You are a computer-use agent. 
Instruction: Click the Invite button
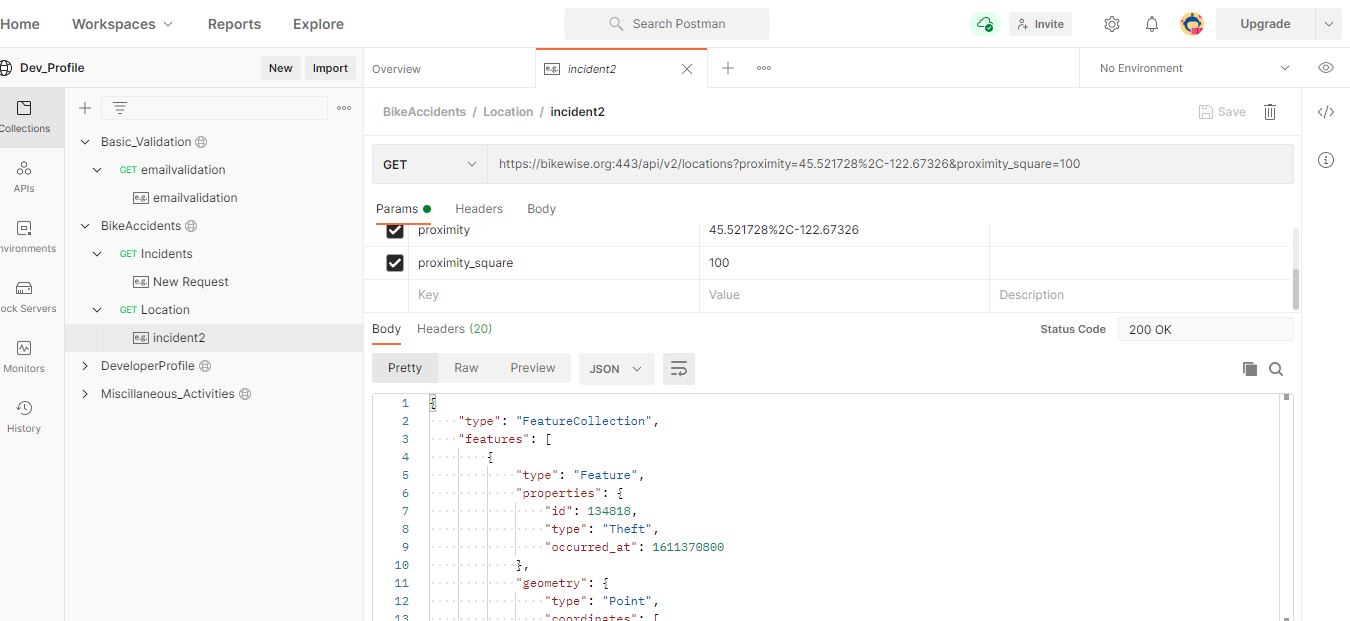point(1040,24)
